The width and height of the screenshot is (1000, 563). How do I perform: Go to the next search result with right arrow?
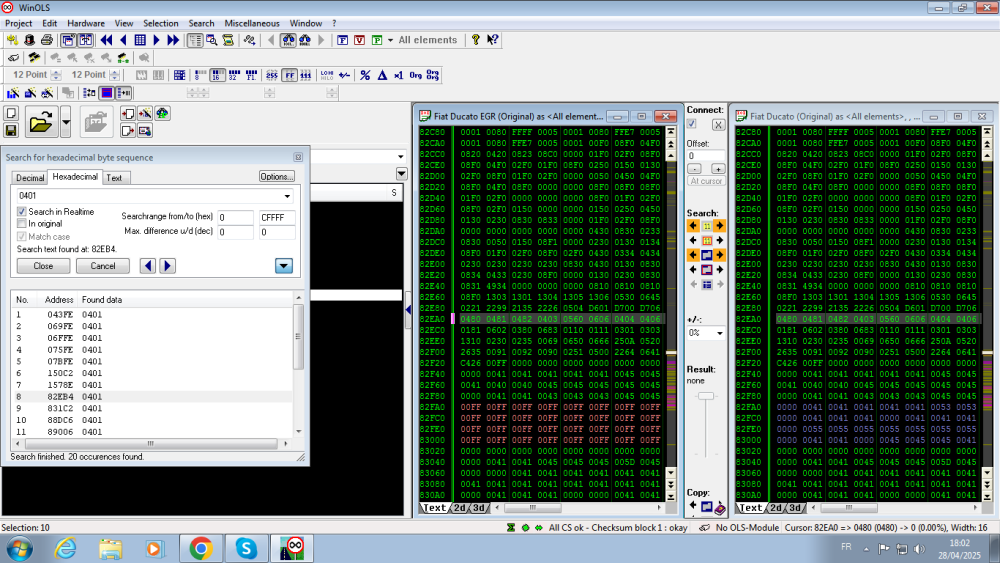coord(167,266)
